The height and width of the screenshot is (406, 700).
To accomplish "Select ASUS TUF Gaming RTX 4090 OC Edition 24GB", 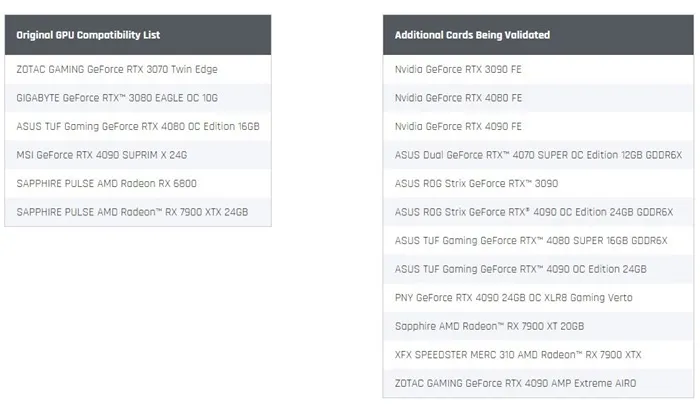I will tap(538, 269).
